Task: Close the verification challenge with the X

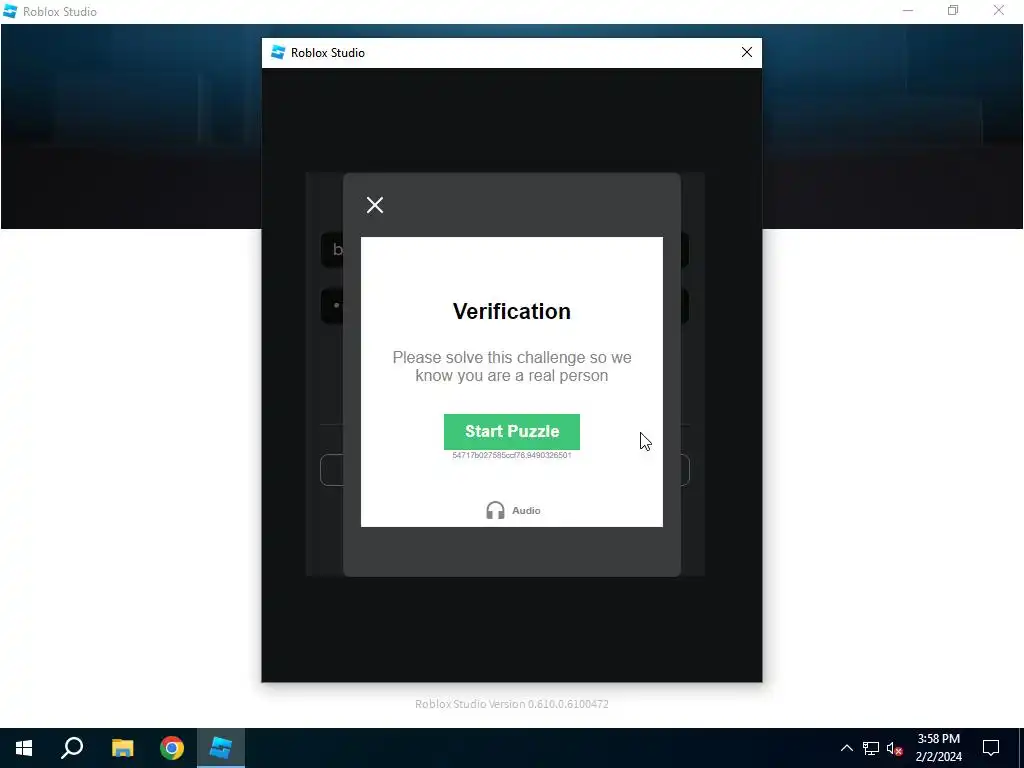Action: (x=375, y=205)
